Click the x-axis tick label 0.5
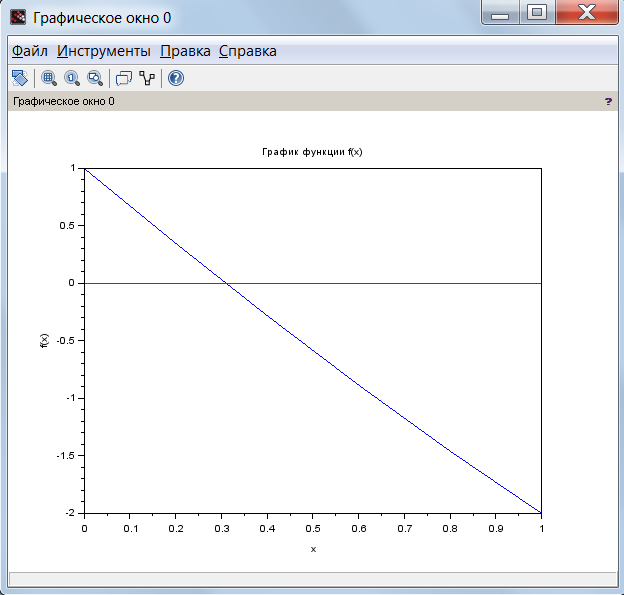Viewport: 624px width, 595px height. click(313, 529)
